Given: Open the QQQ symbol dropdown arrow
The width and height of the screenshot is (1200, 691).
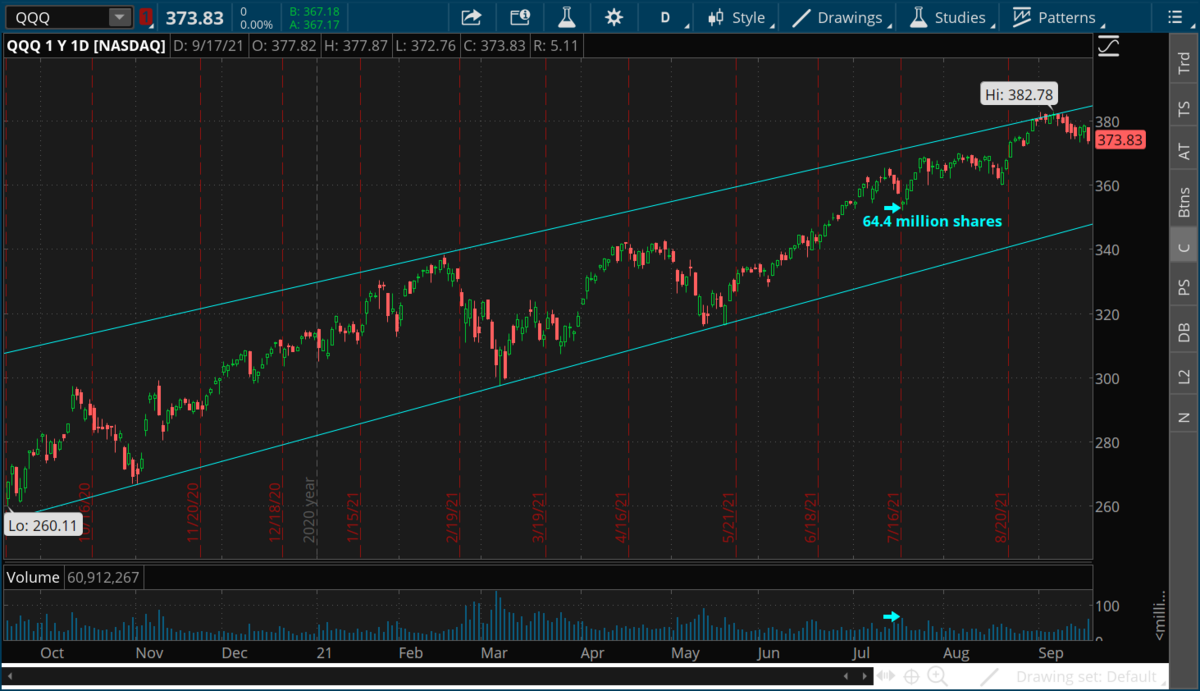Looking at the screenshot, I should coord(120,17).
